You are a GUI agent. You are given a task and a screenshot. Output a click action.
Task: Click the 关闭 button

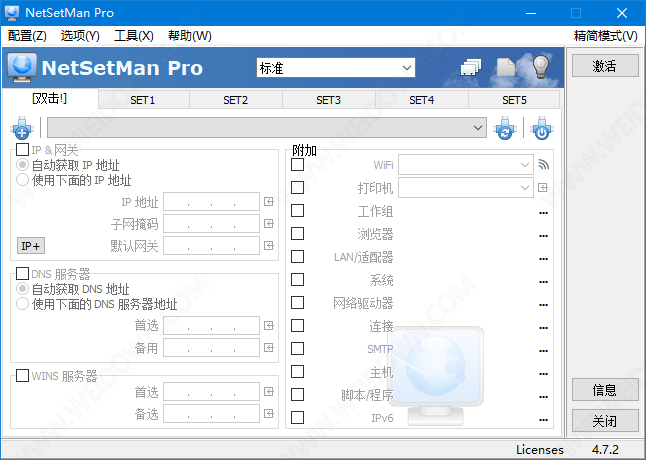605,421
